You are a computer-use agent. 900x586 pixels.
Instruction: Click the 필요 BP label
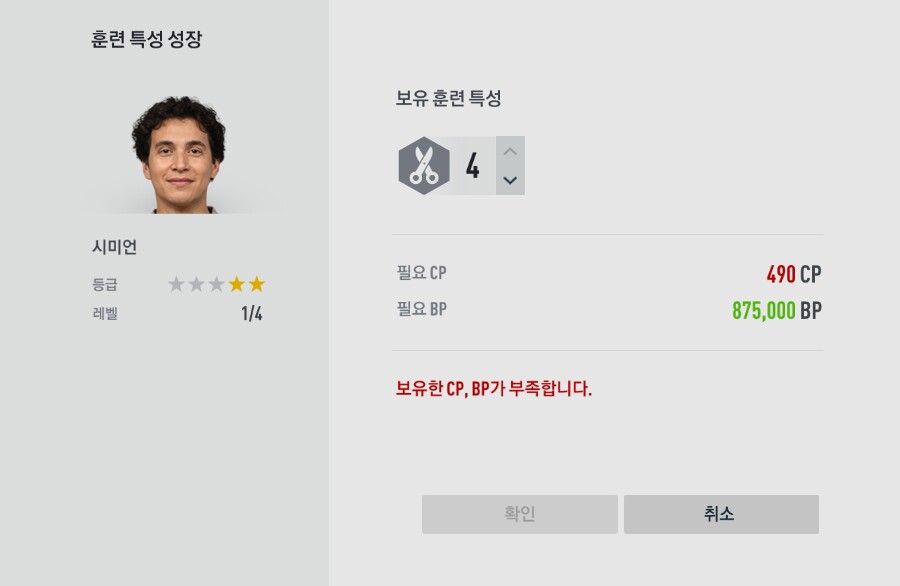tap(421, 310)
